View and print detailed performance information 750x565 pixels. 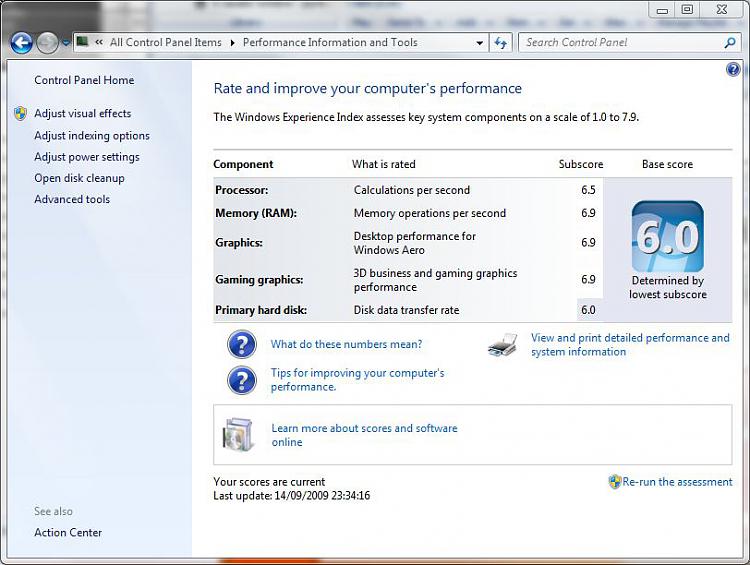630,344
